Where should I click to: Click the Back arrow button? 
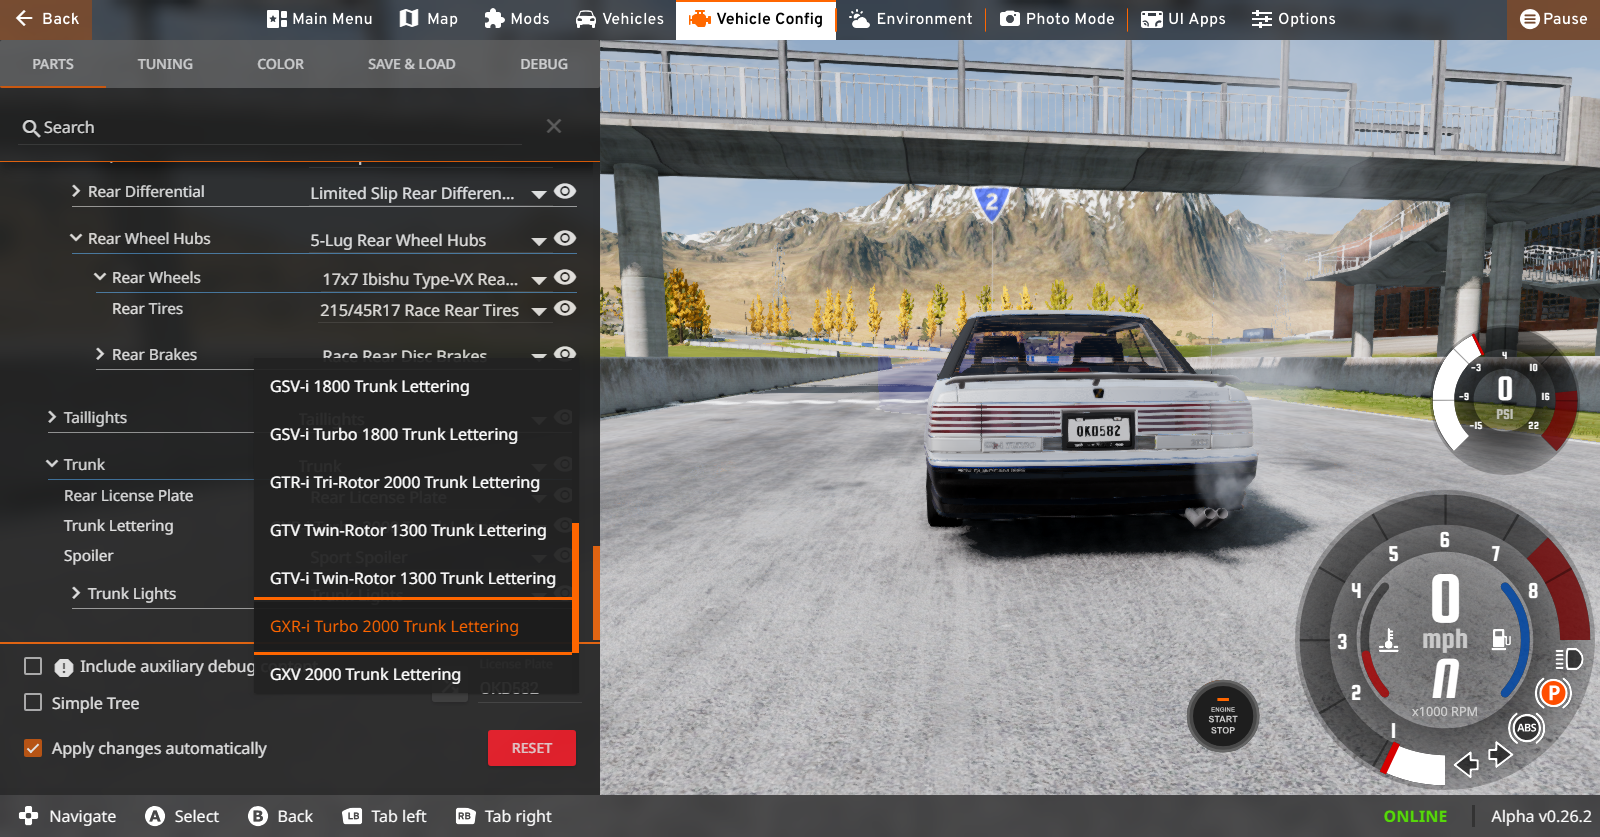46,19
